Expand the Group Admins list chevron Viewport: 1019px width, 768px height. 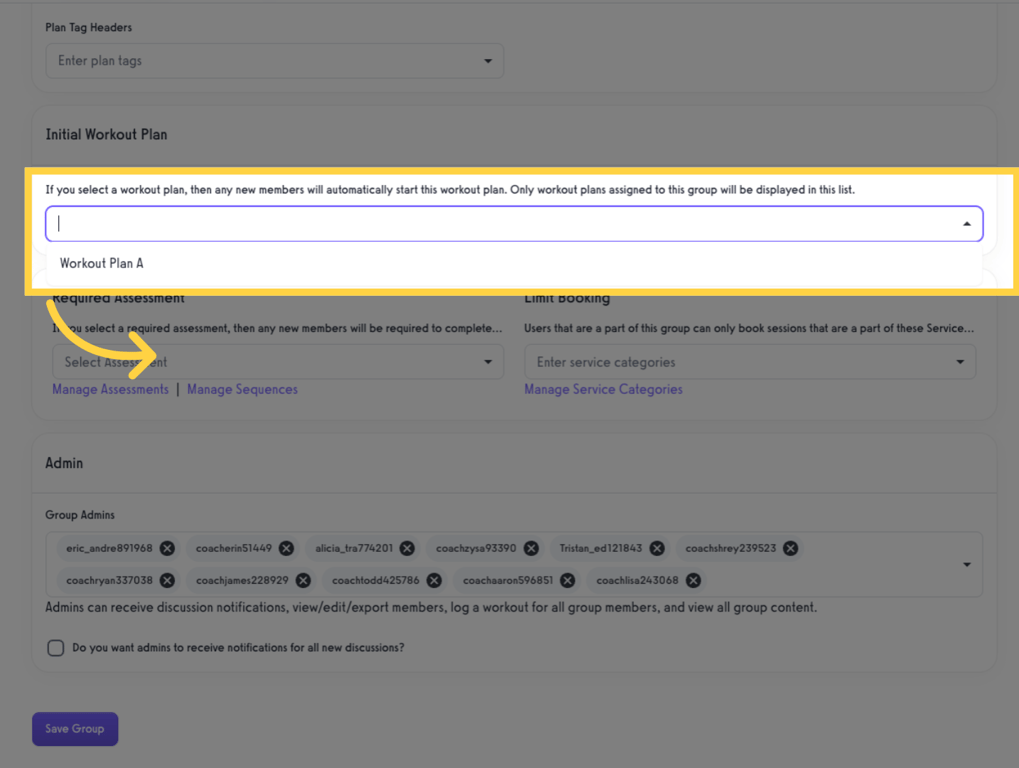(x=966, y=564)
